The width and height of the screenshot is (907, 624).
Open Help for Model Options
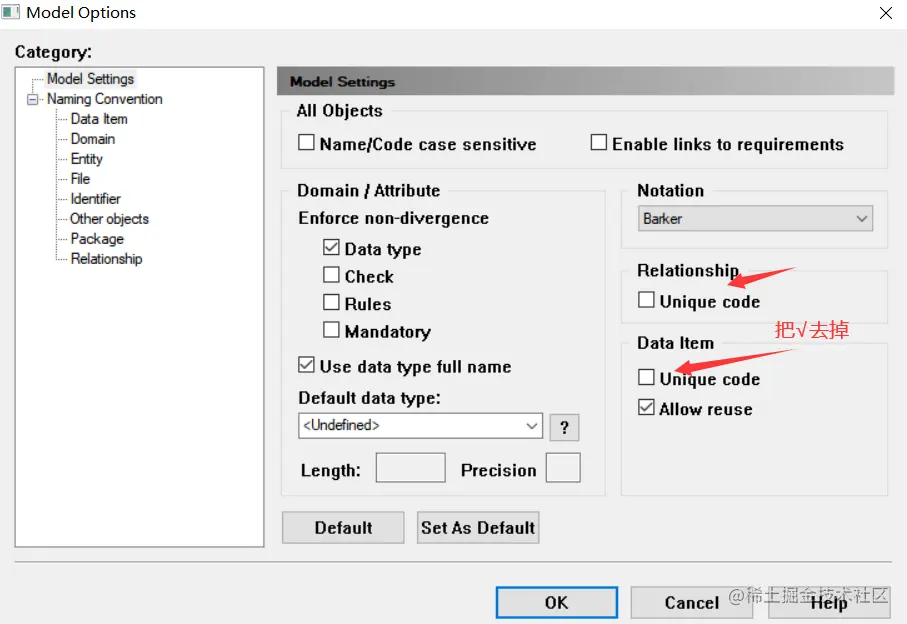click(829, 603)
